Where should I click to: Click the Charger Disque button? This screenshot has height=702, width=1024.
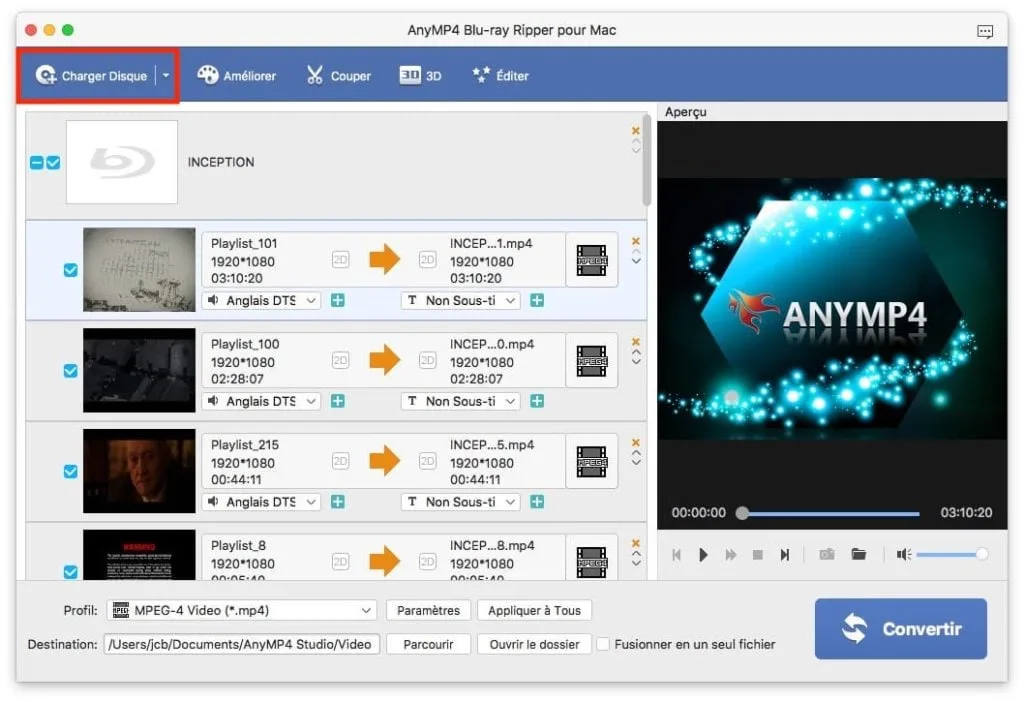(91, 76)
